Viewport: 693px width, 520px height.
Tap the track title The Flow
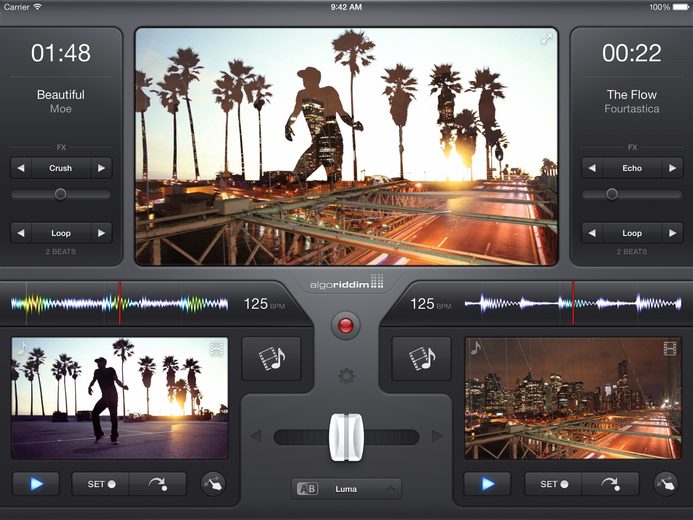pyautogui.click(x=632, y=95)
